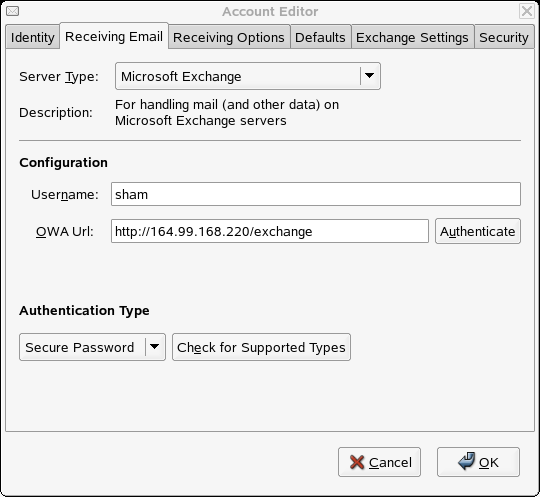Image resolution: width=540 pixels, height=497 pixels.
Task: Expand the Secure Password dropdown arrow
Action: click(154, 347)
